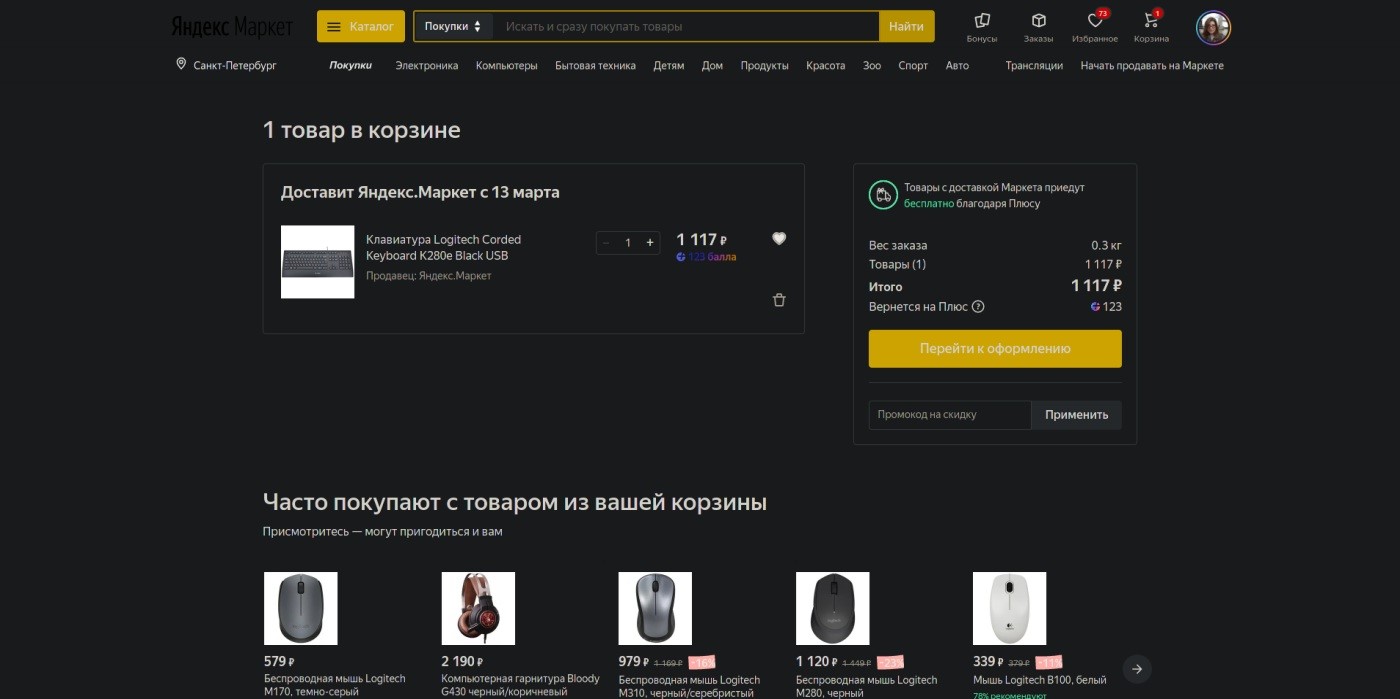Open Беспроводная мышь Logitech M170 title
The image size is (1400, 699).
pyautogui.click(x=335, y=685)
